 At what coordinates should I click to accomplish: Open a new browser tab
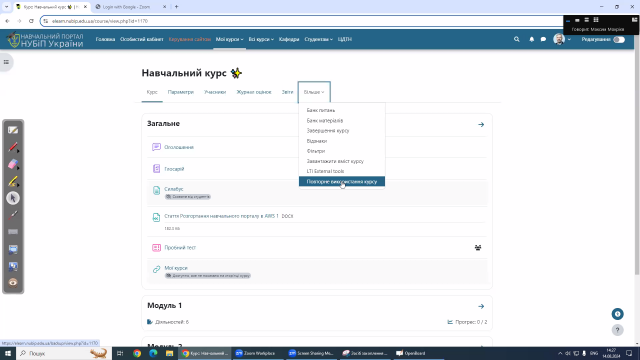tap(176, 7)
